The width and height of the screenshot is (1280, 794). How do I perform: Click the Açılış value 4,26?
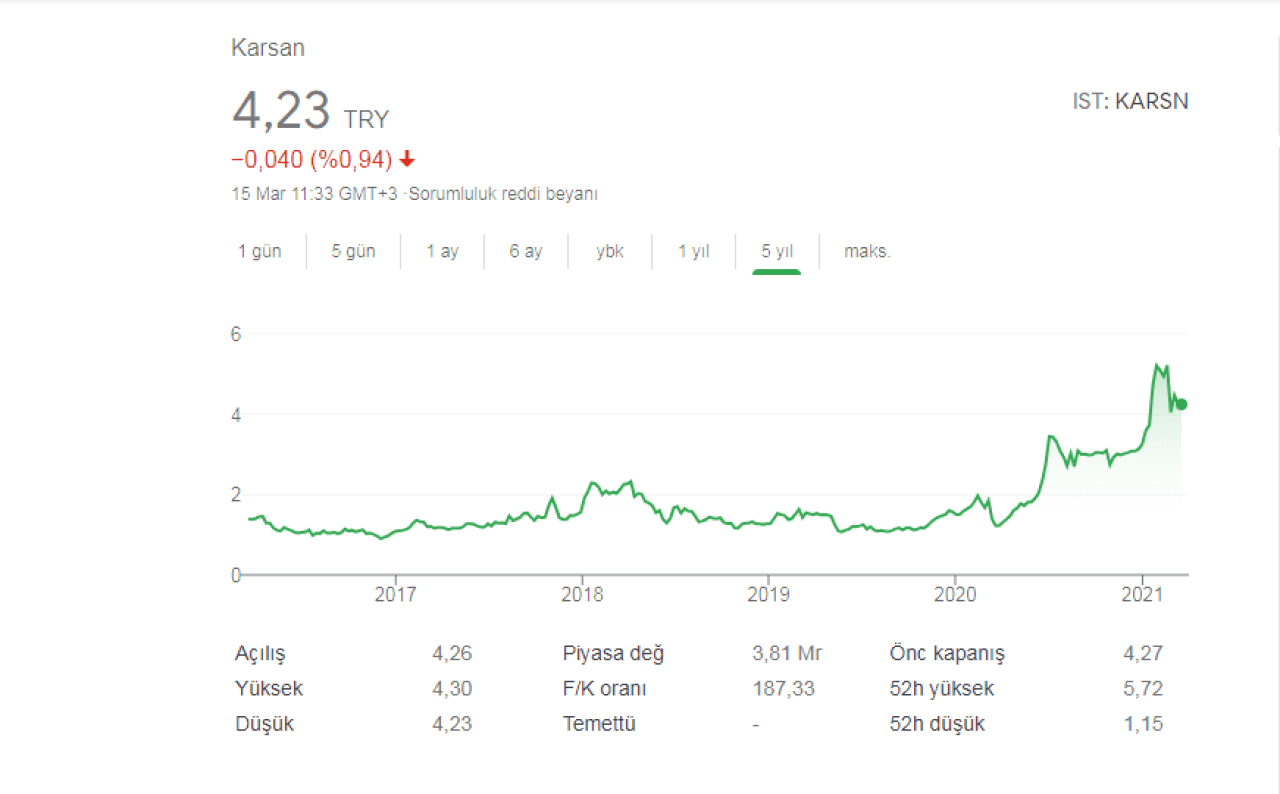click(452, 654)
